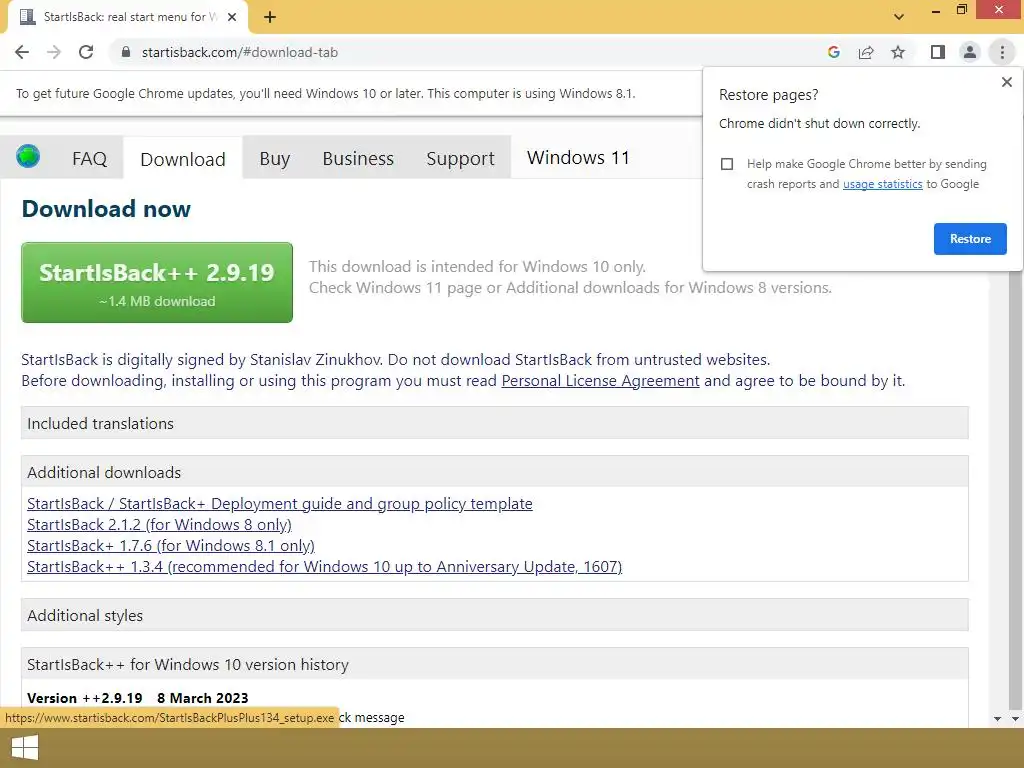Open Deployment guide and group policy template
The image size is (1024, 768).
click(x=280, y=504)
